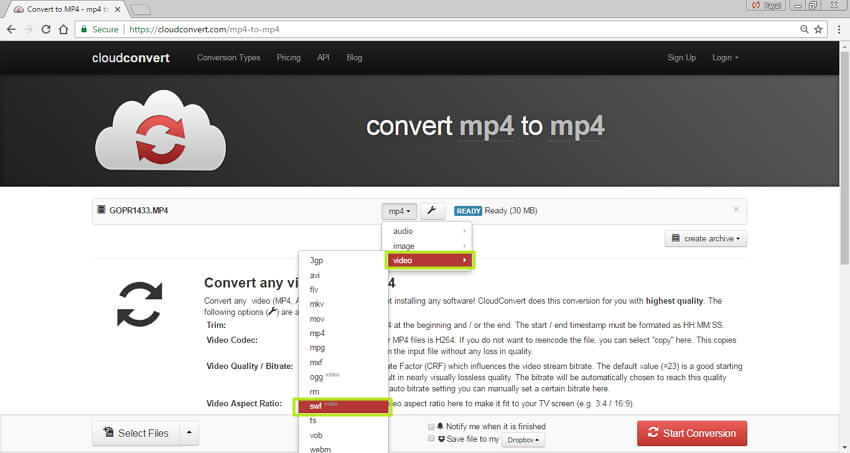Expand the Login dropdown

click(x=725, y=57)
